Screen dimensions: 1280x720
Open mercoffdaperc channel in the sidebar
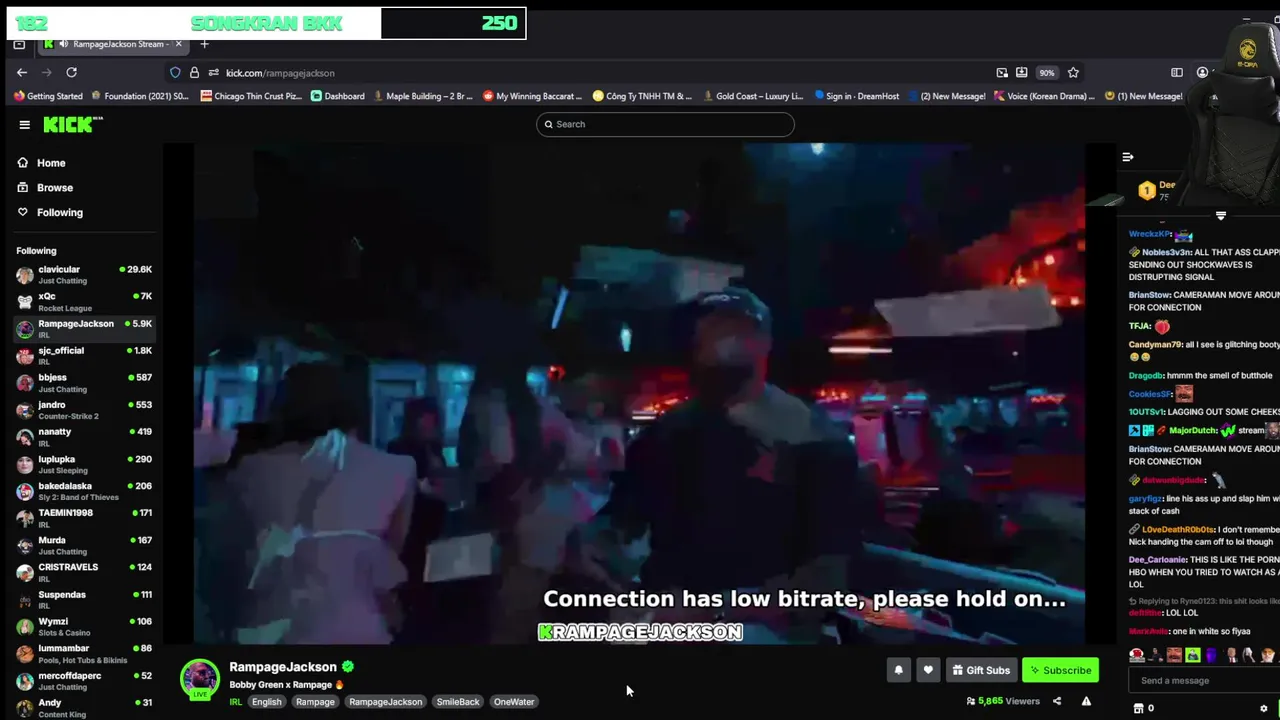coord(84,681)
